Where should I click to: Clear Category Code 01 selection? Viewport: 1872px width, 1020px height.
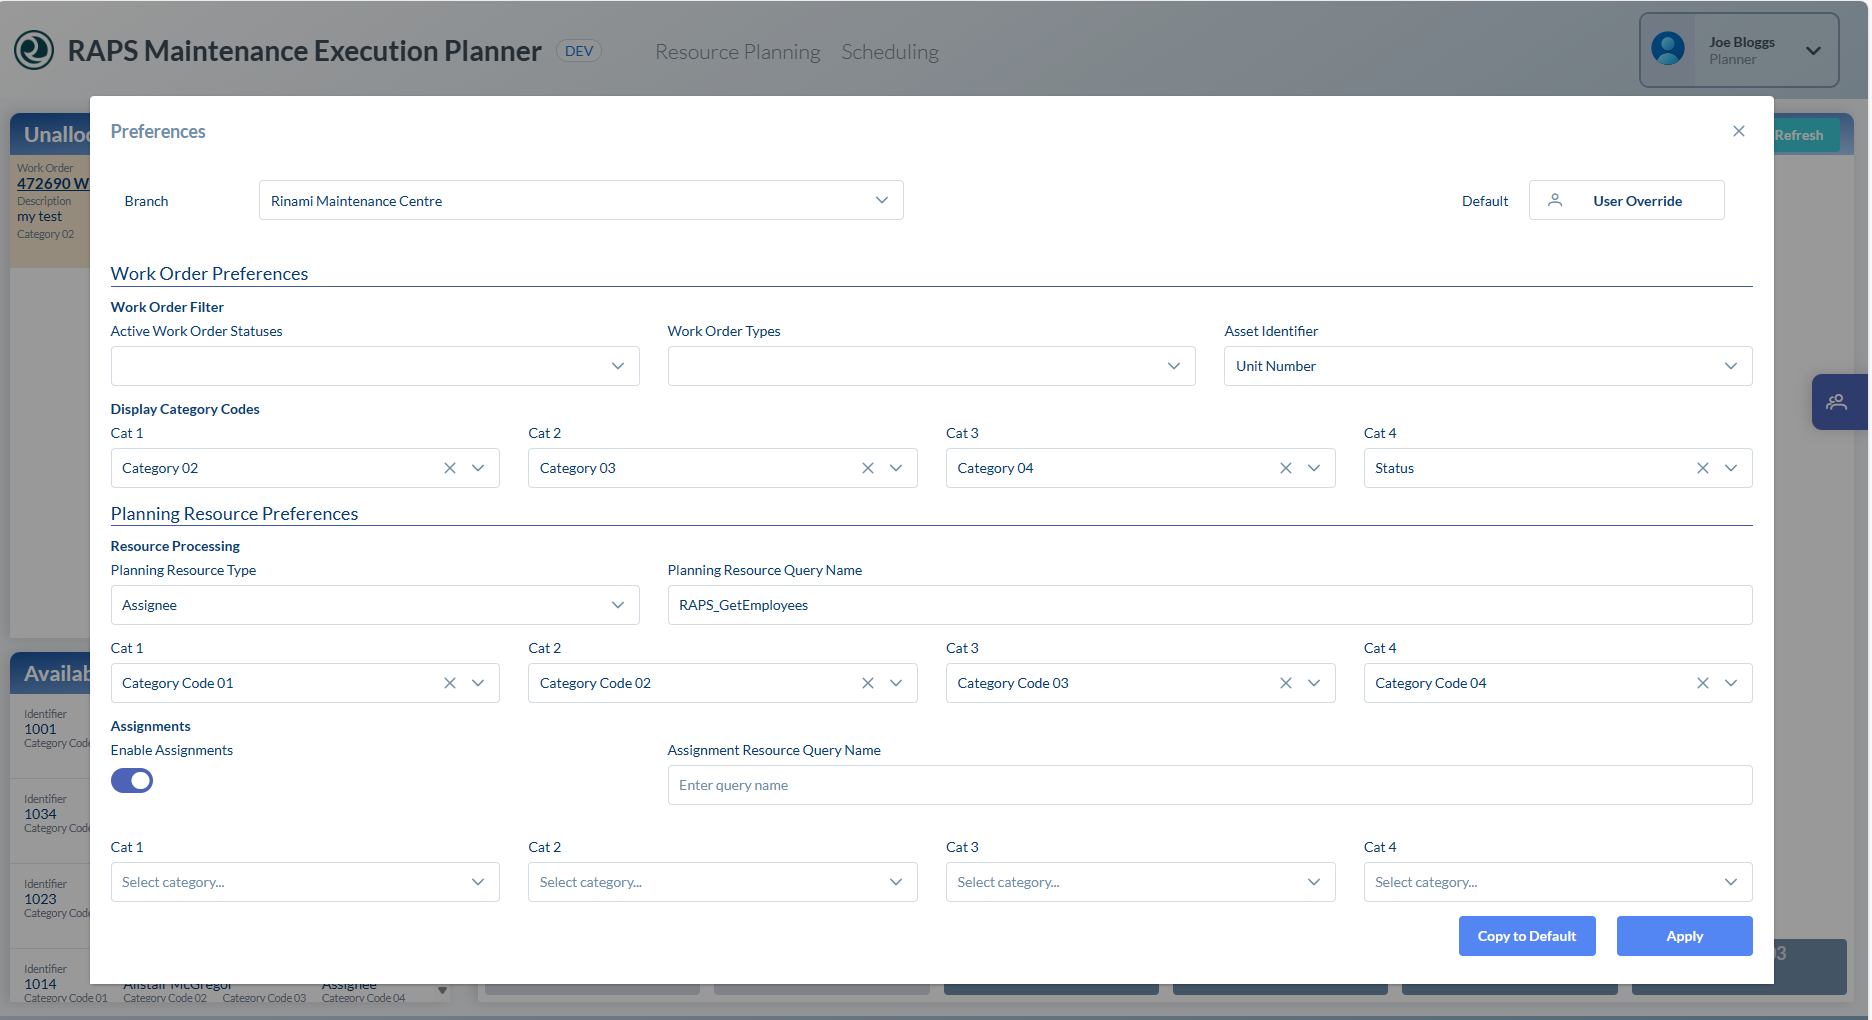[450, 683]
